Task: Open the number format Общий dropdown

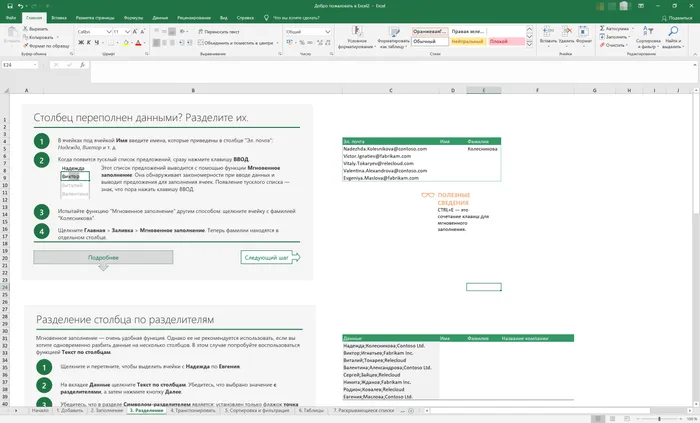Action: tap(328, 32)
